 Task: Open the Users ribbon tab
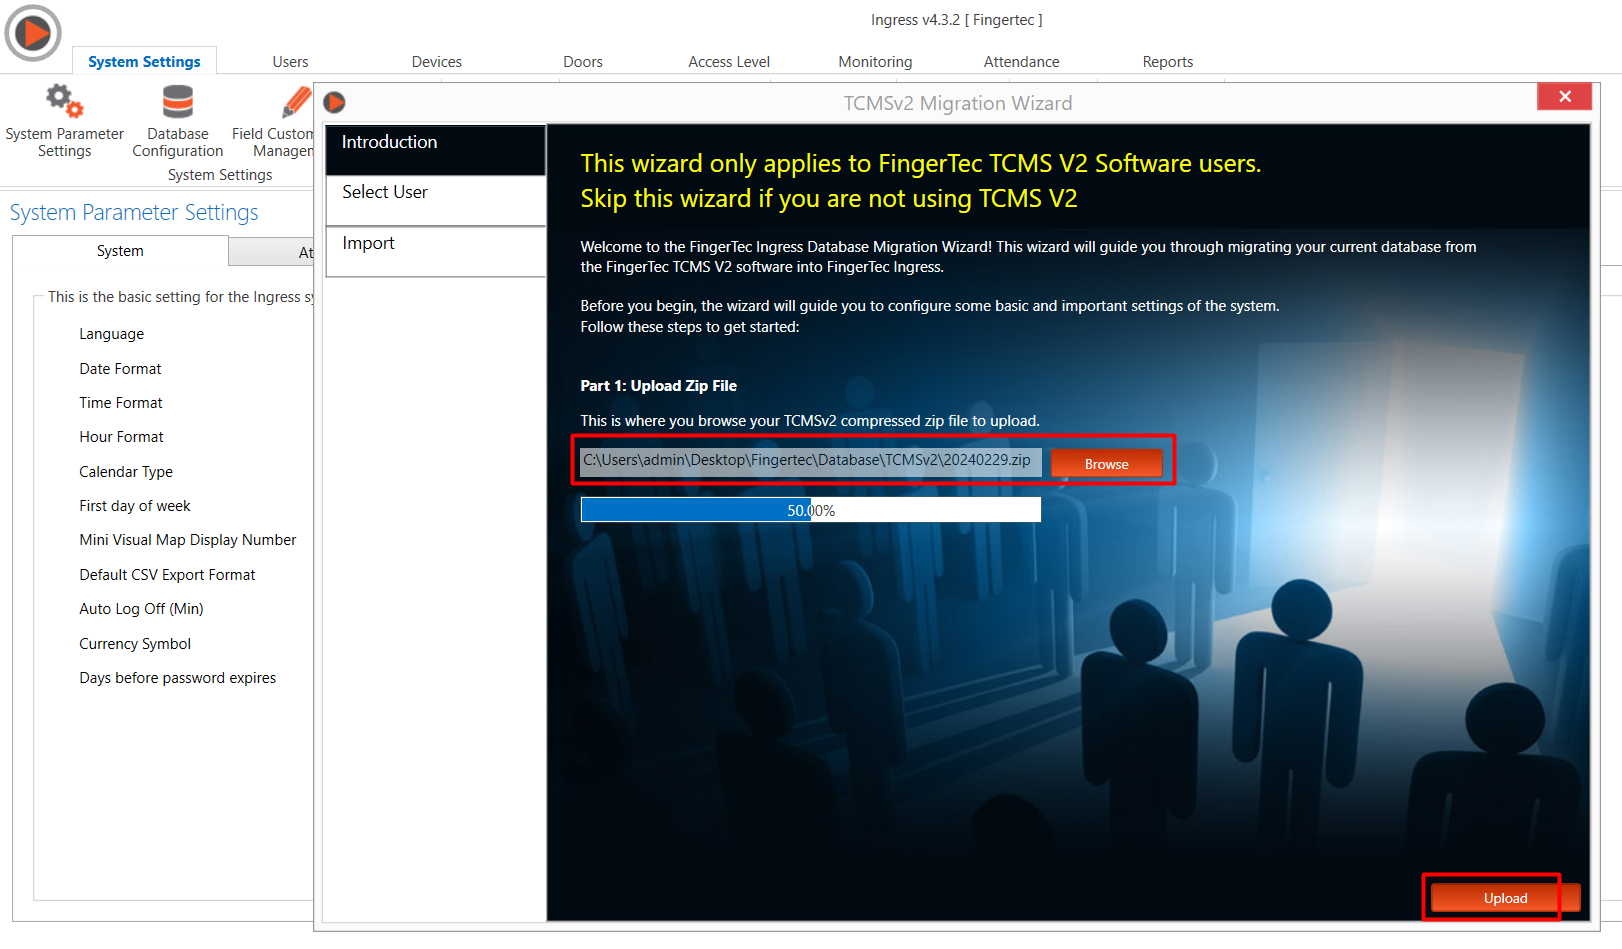click(x=290, y=62)
